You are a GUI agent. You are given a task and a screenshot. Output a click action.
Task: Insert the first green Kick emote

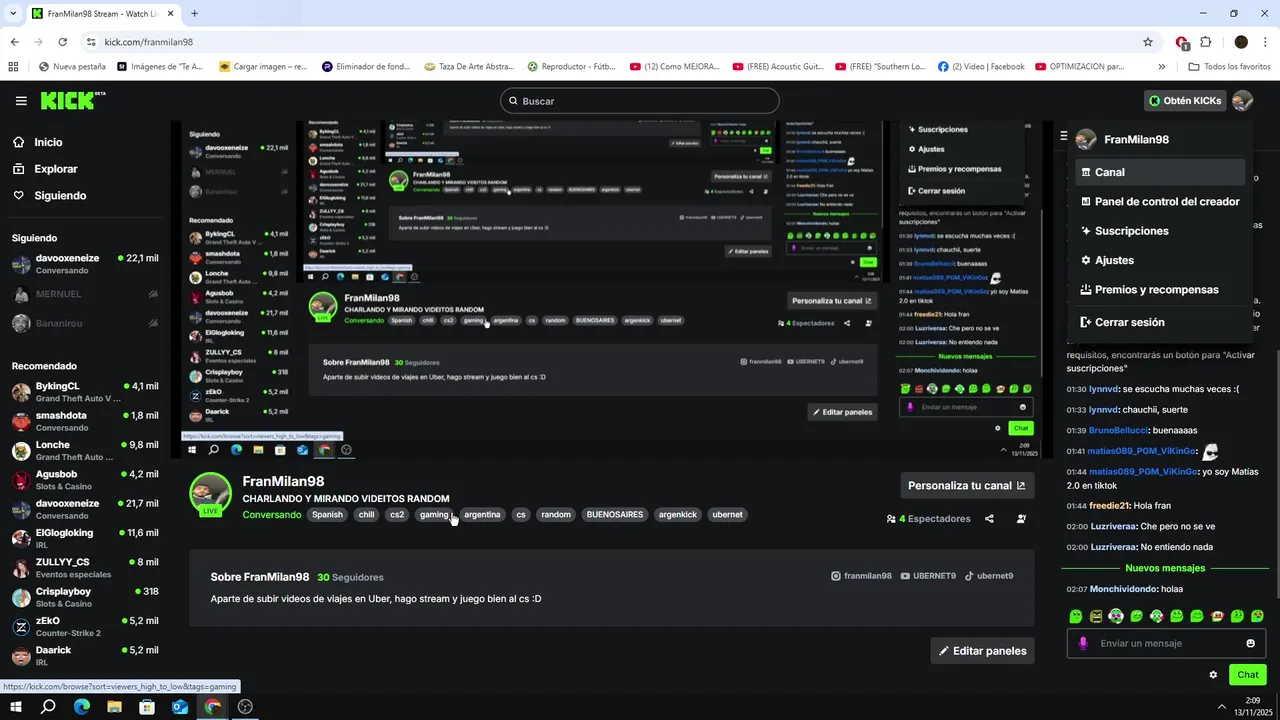[x=1076, y=616]
